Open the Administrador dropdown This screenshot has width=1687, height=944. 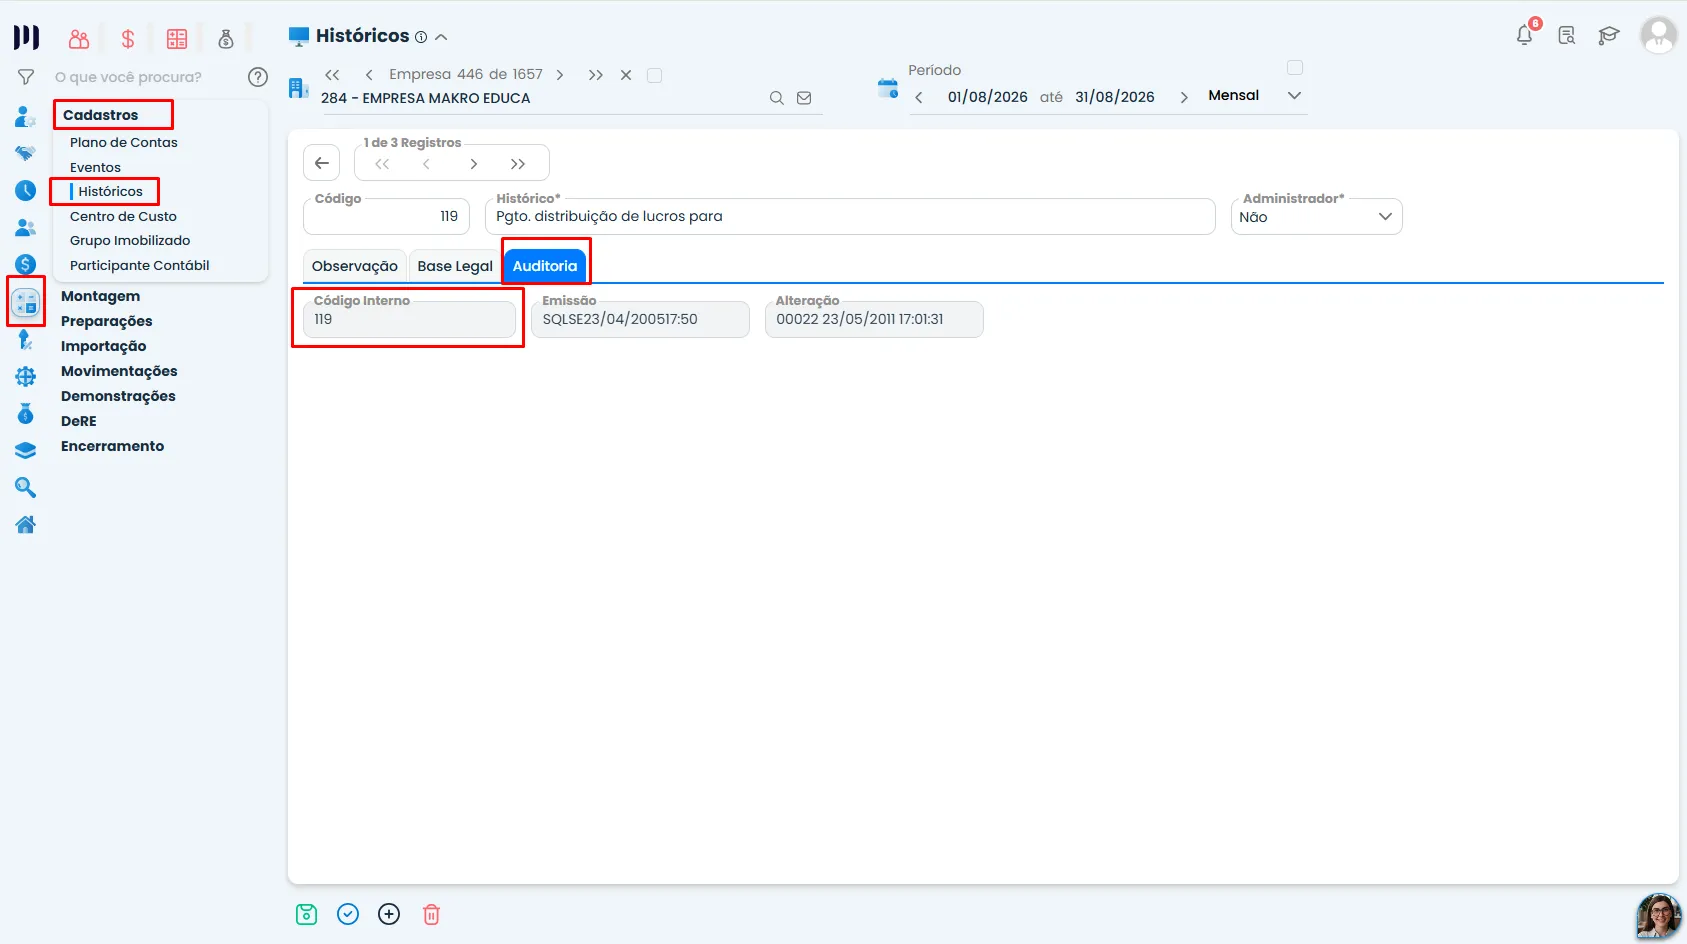coord(1316,217)
